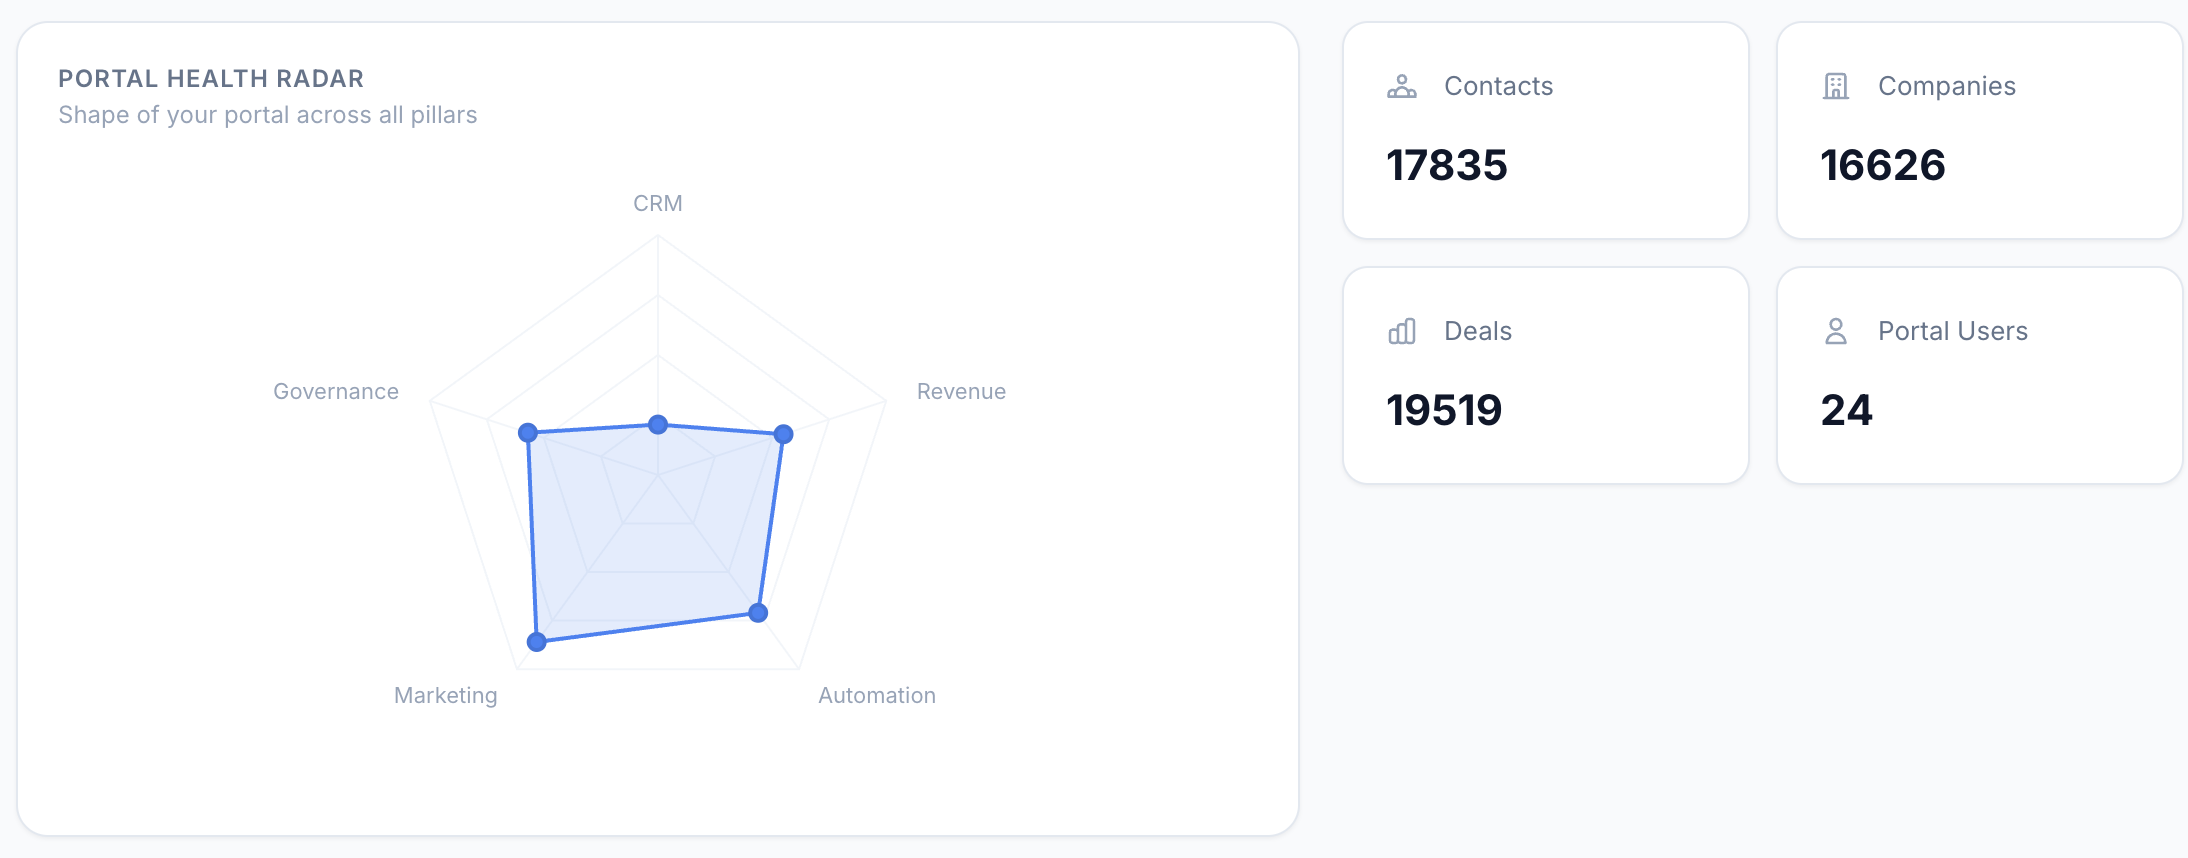Click the Deals bar chart icon

pyautogui.click(x=1402, y=331)
